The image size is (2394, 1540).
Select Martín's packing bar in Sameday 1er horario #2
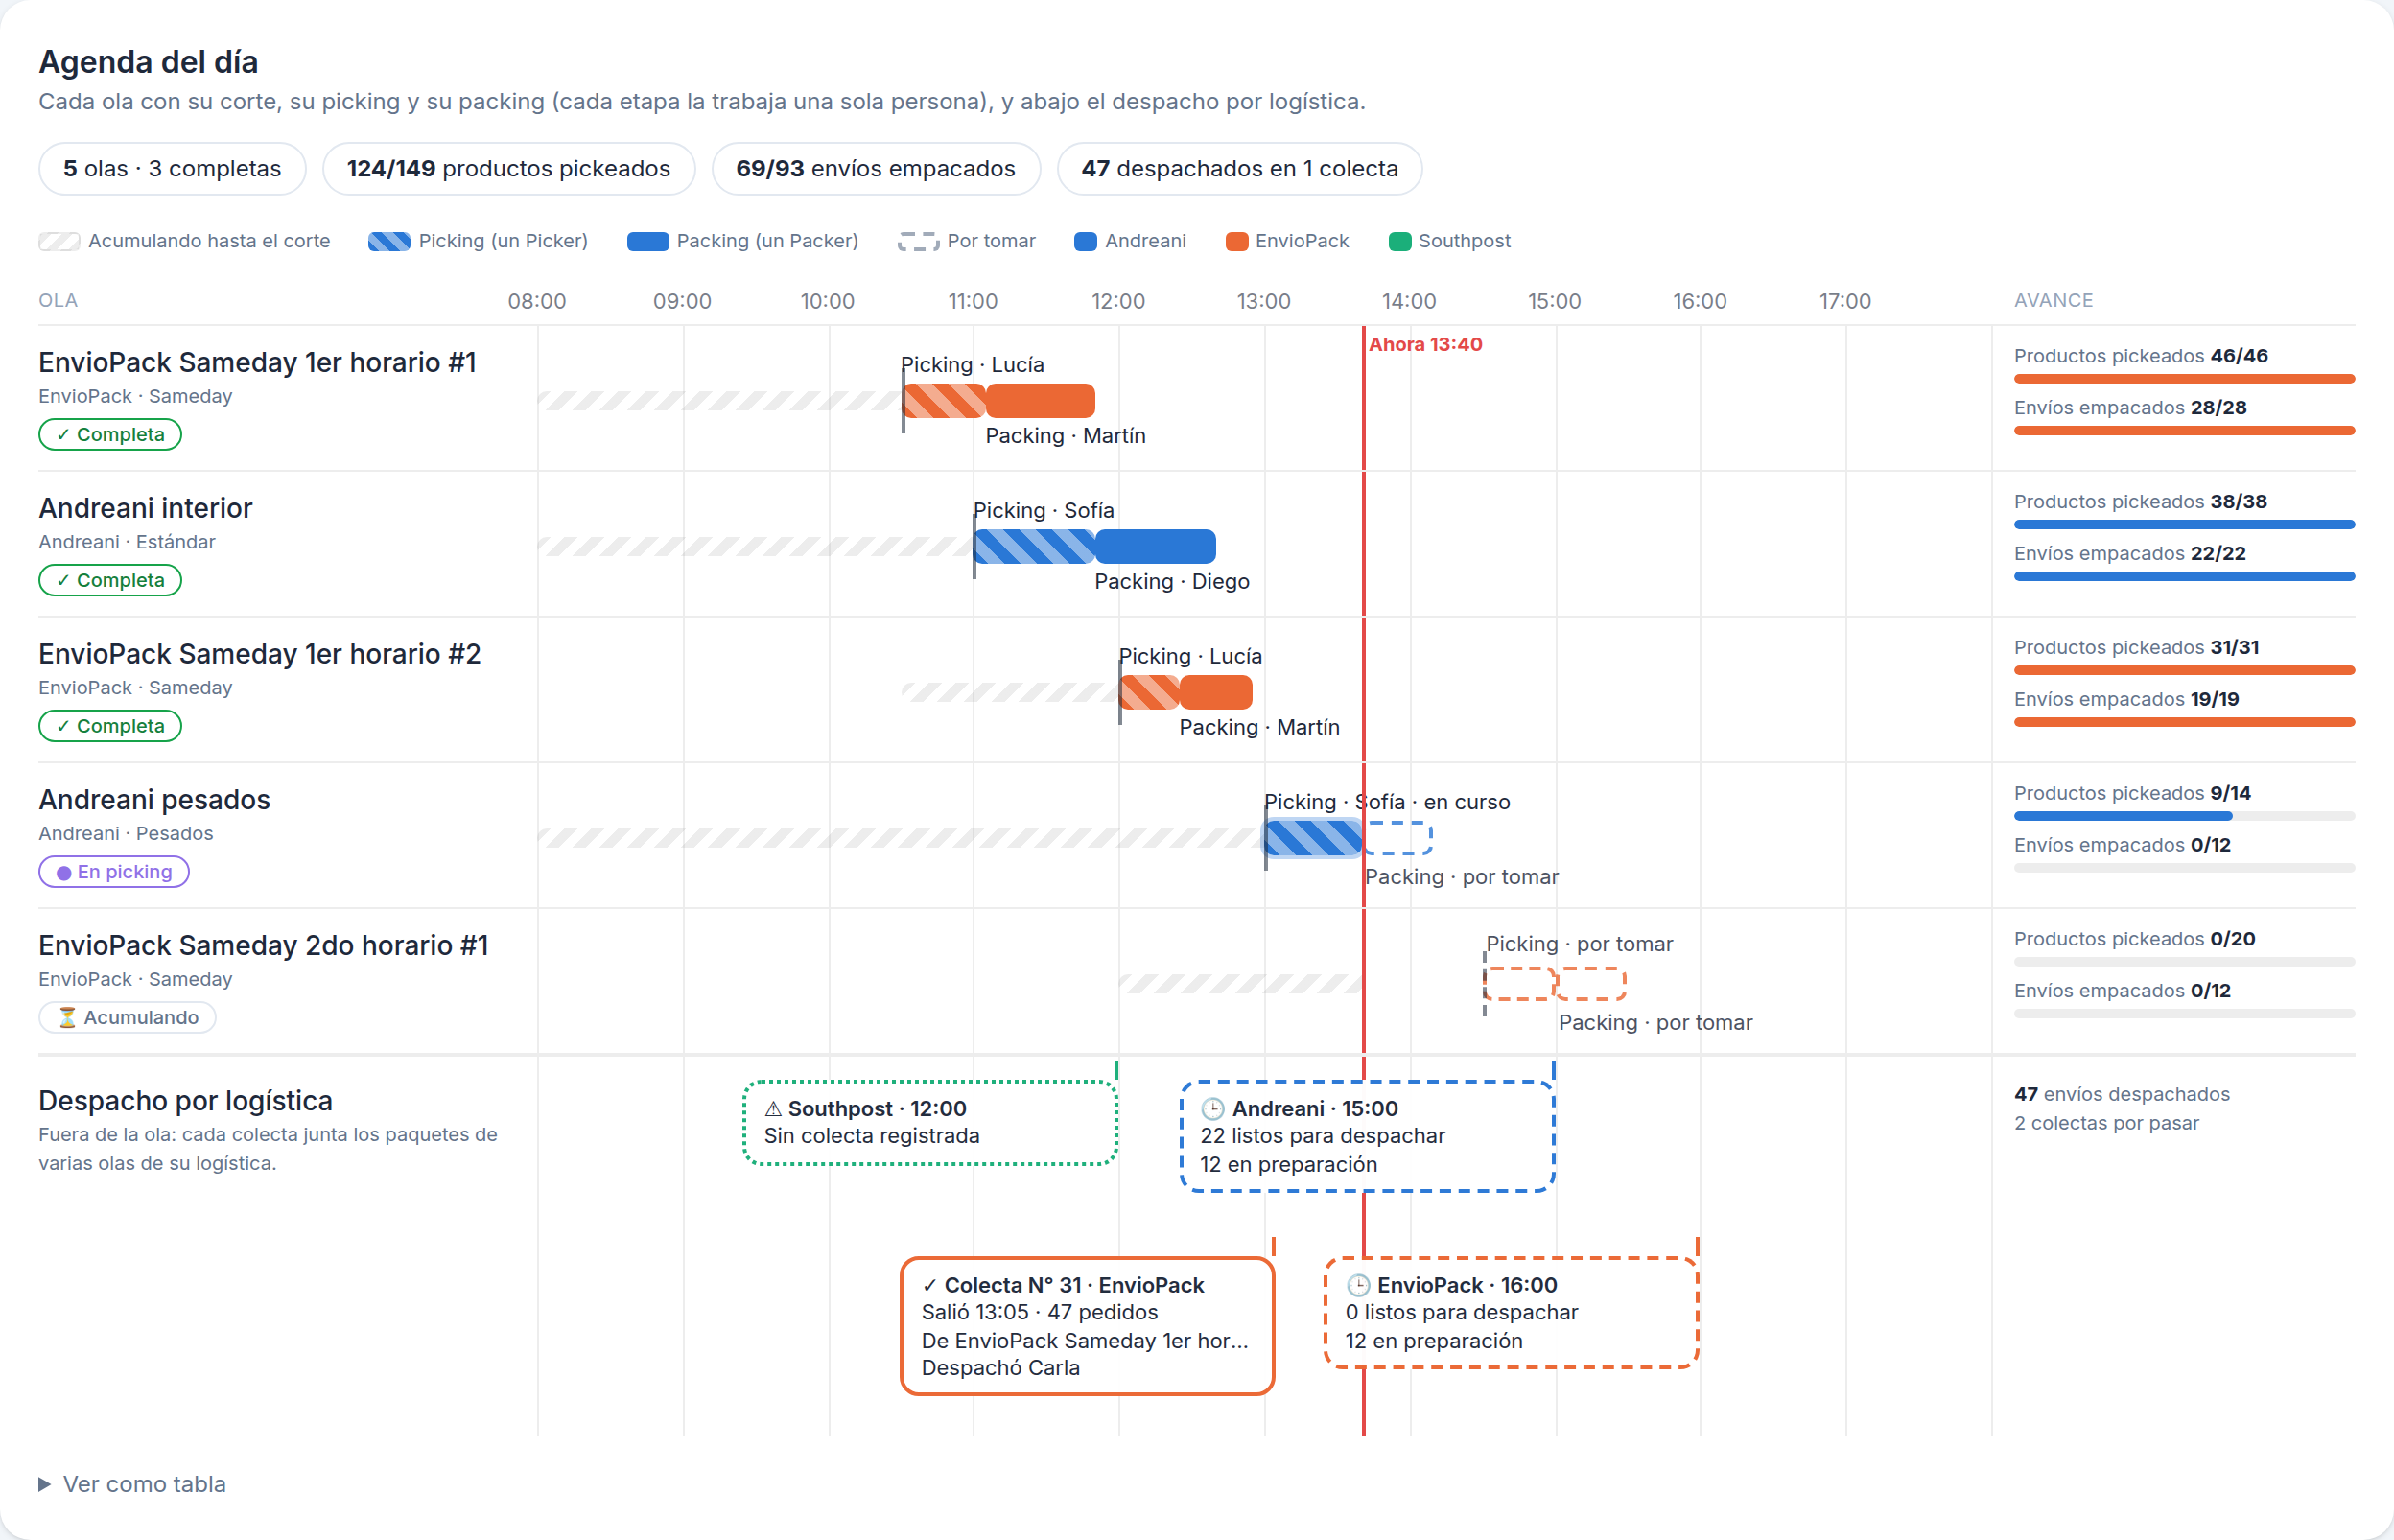click(x=1216, y=693)
